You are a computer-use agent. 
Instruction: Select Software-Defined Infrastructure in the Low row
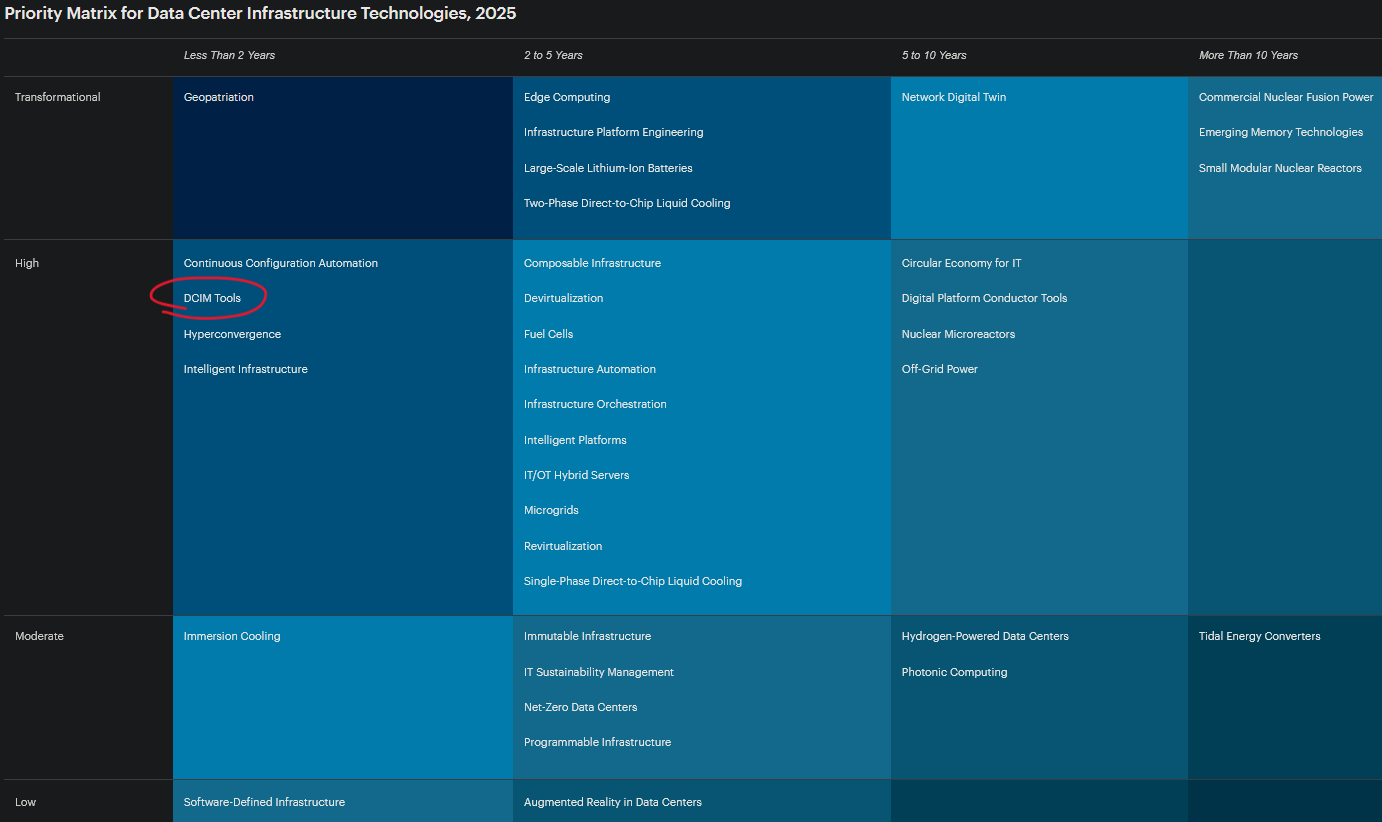point(263,802)
